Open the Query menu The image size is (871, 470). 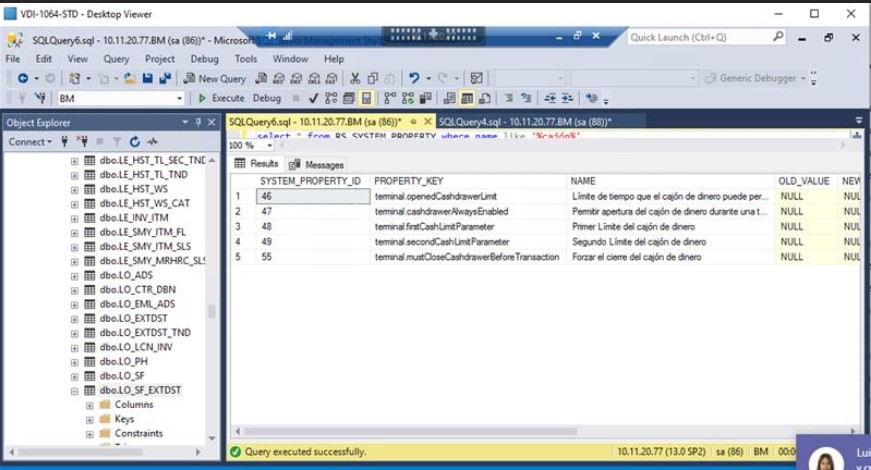[x=116, y=59]
